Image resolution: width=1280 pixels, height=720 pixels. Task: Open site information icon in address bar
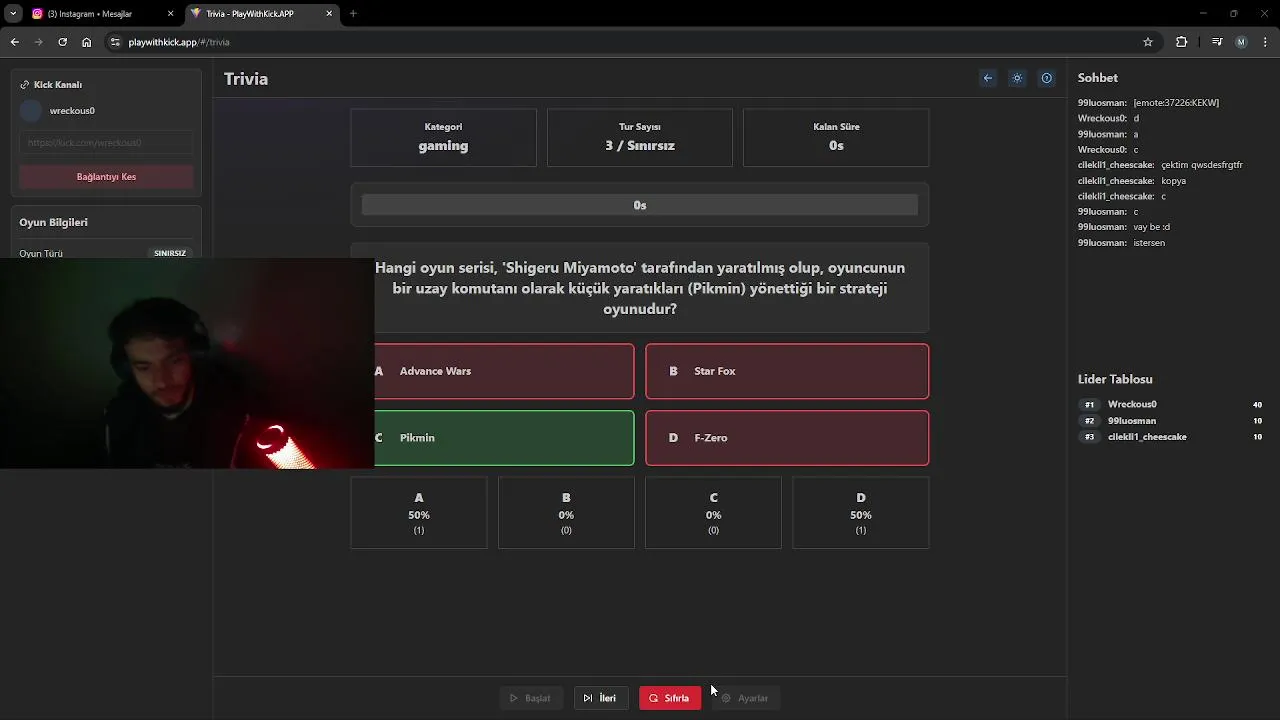(x=115, y=42)
